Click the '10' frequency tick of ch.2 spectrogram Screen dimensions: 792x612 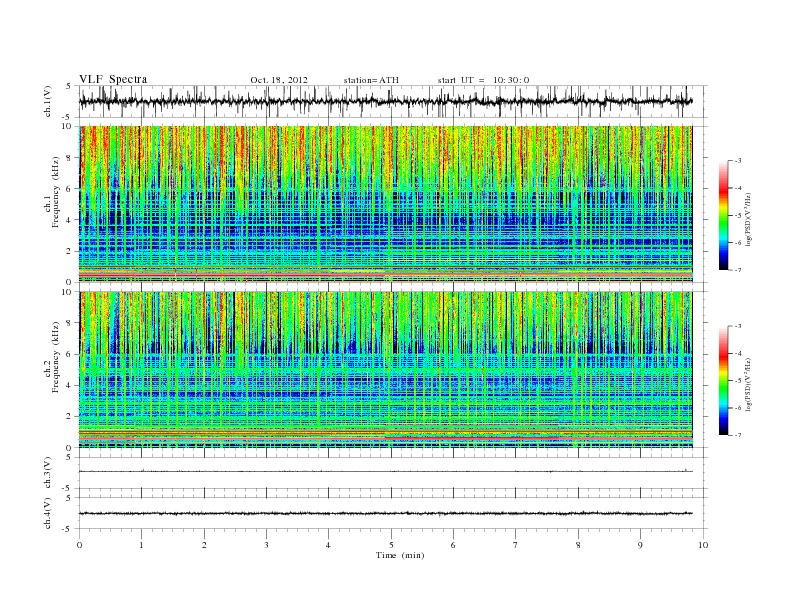pos(68,292)
